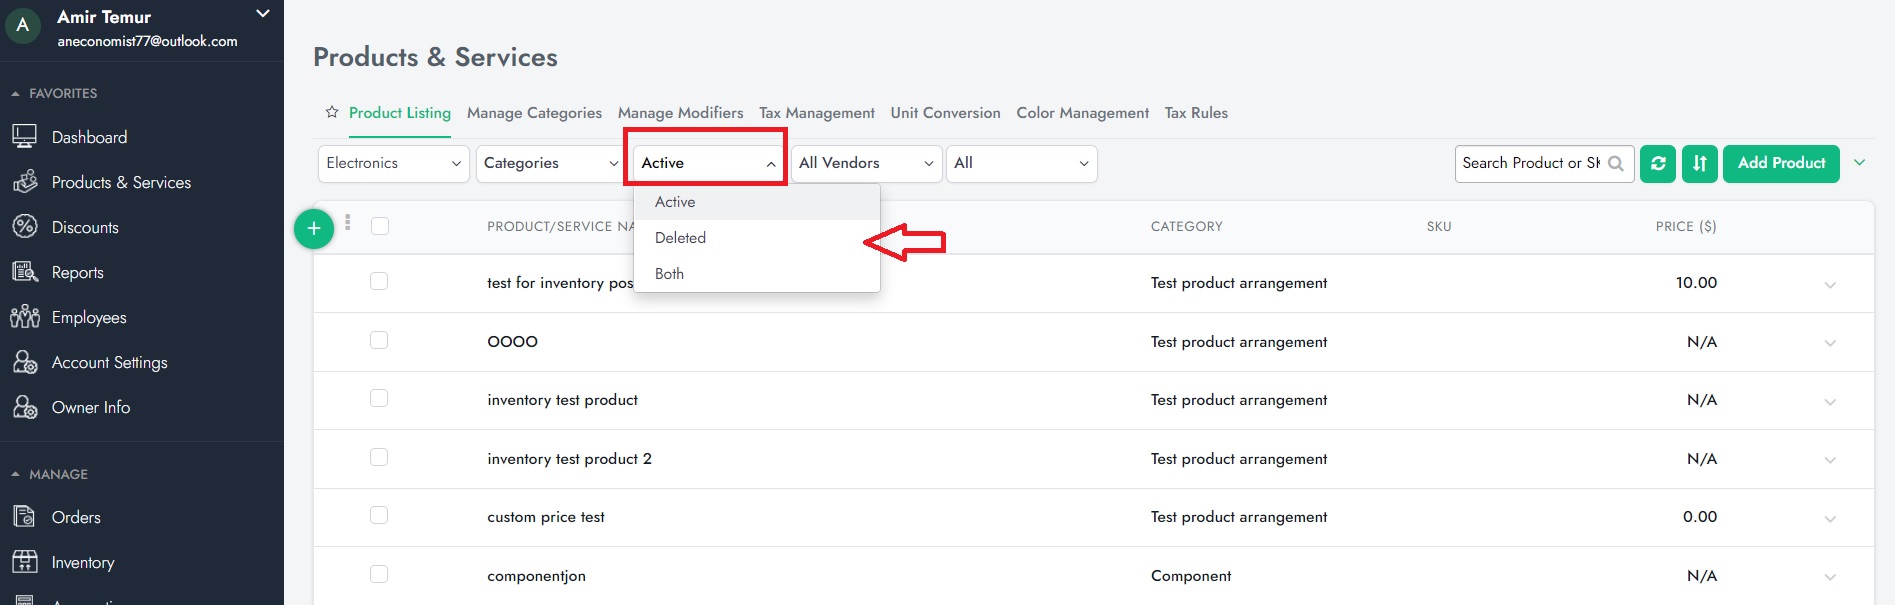Open Dashboard from the sidebar
1895x605 pixels.
pos(89,137)
